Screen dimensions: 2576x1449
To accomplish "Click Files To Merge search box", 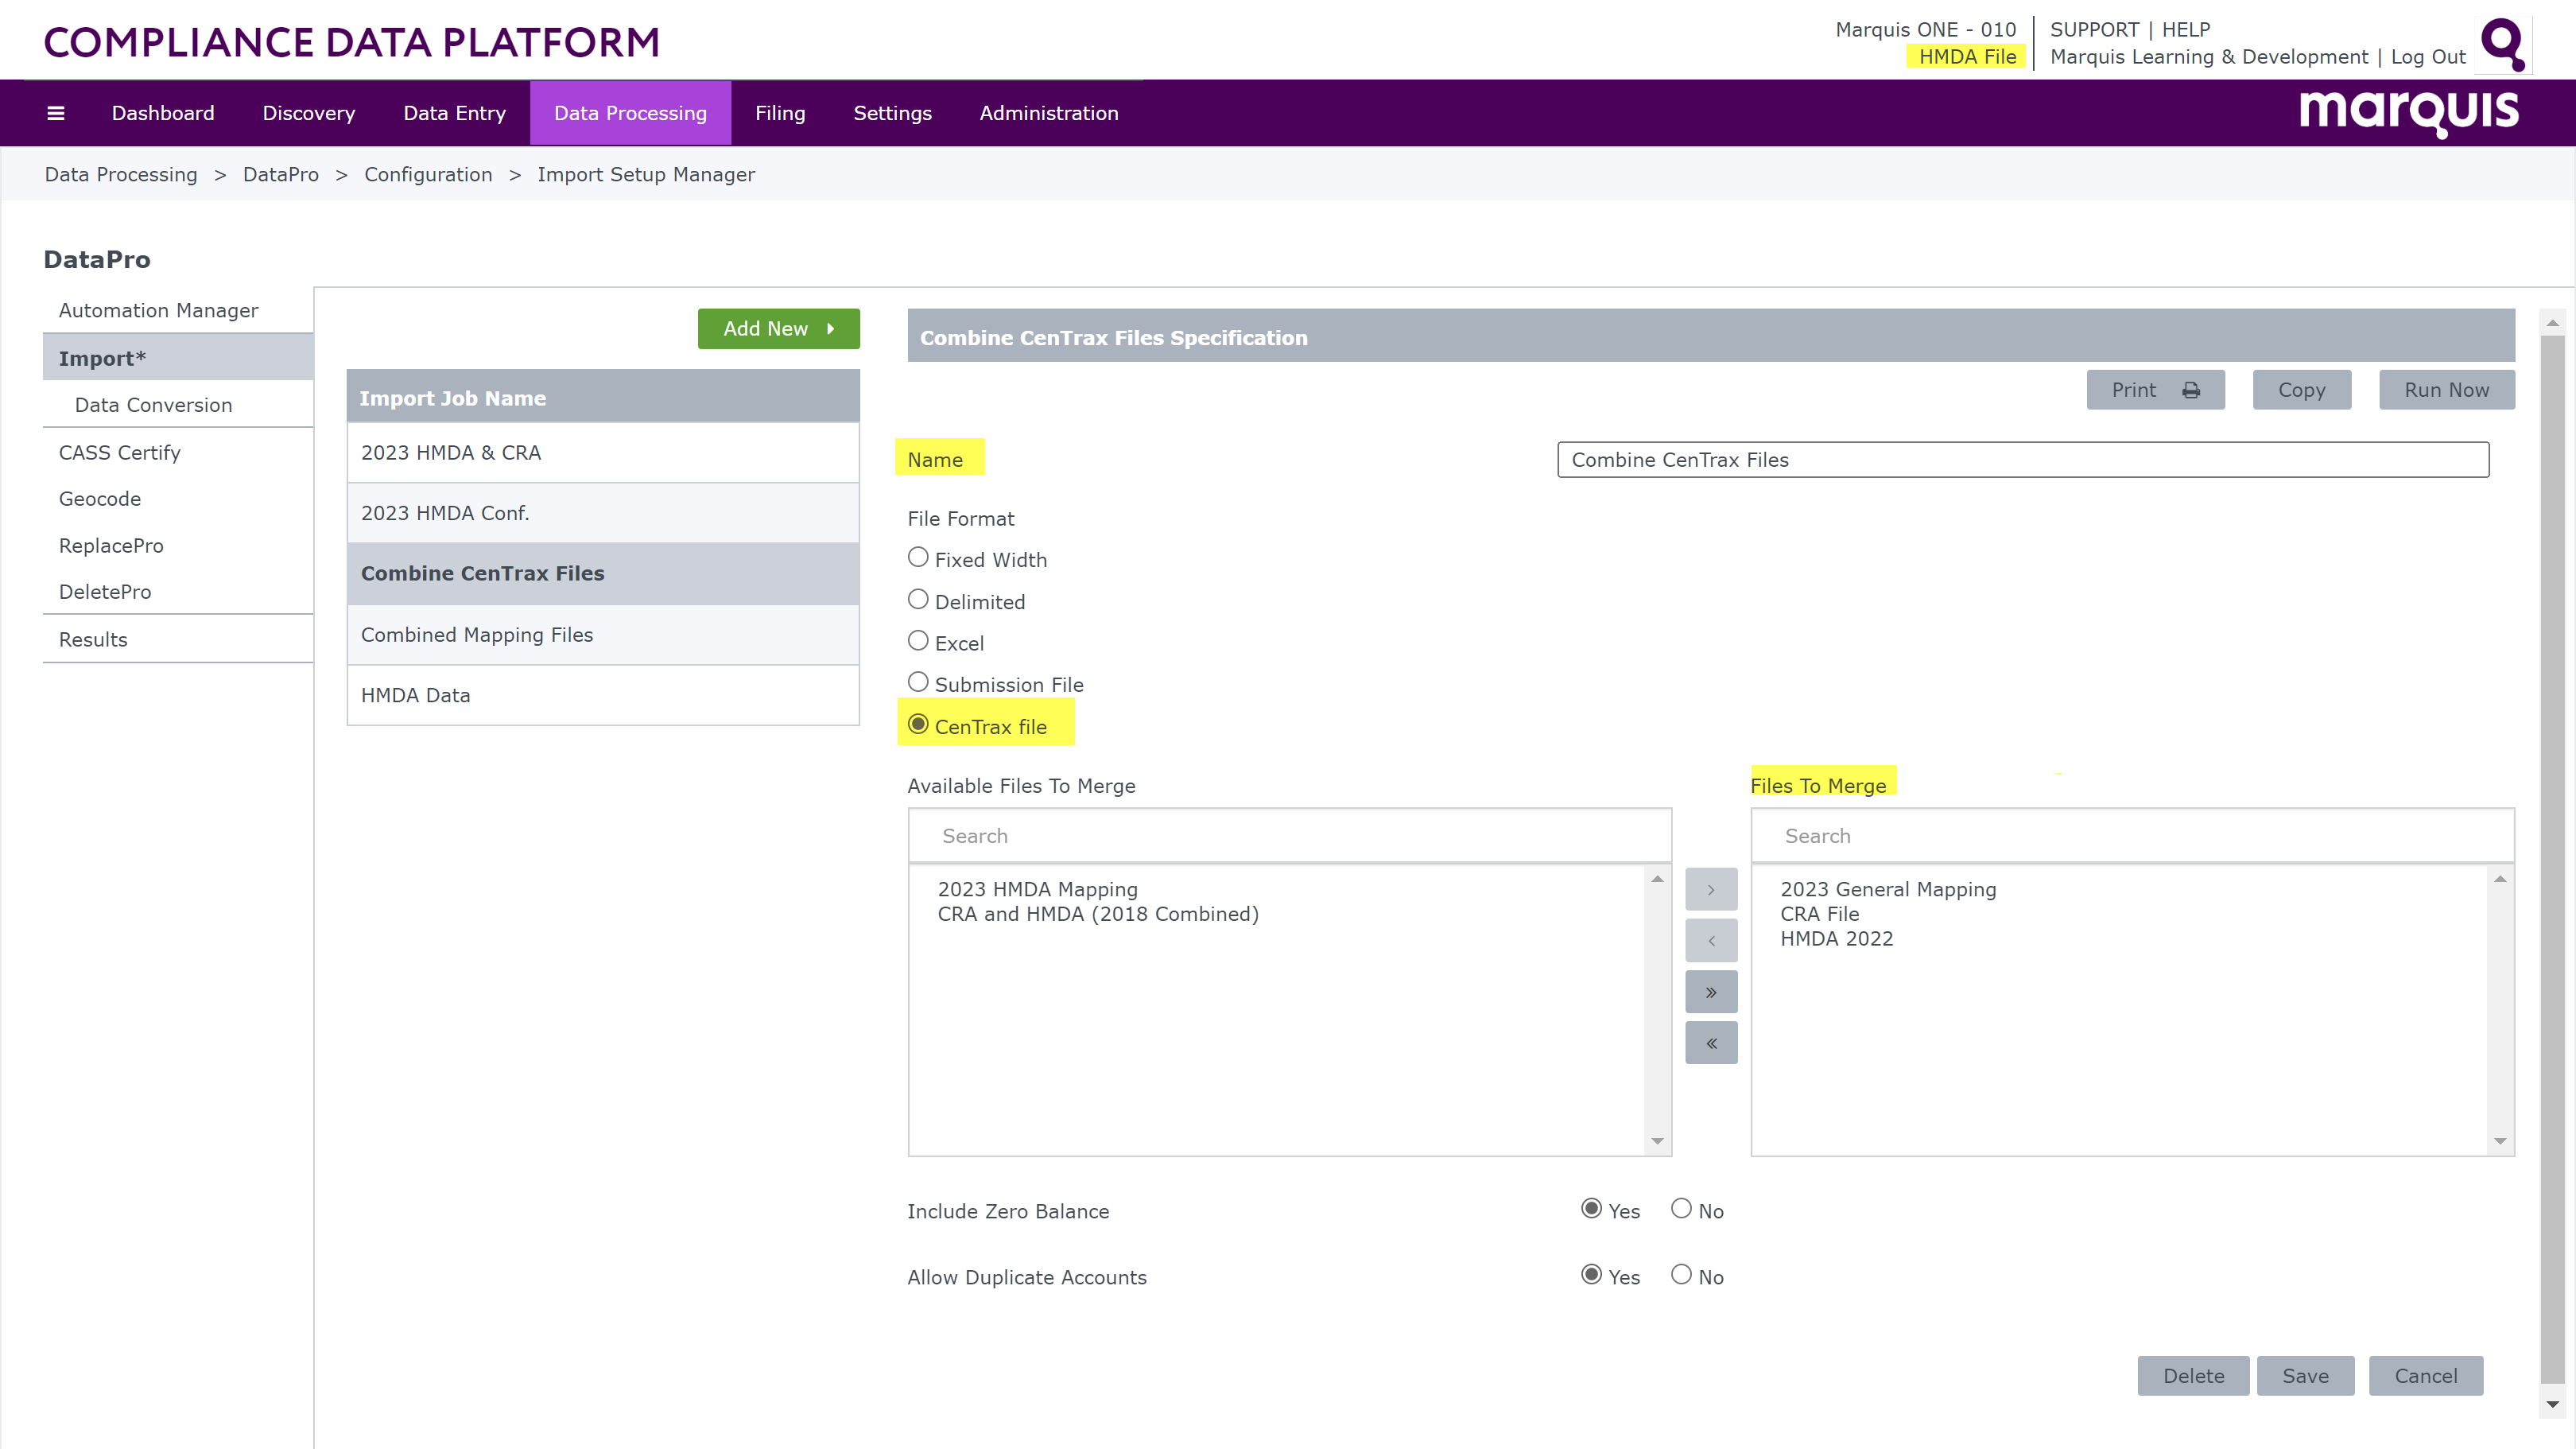I will [2132, 836].
